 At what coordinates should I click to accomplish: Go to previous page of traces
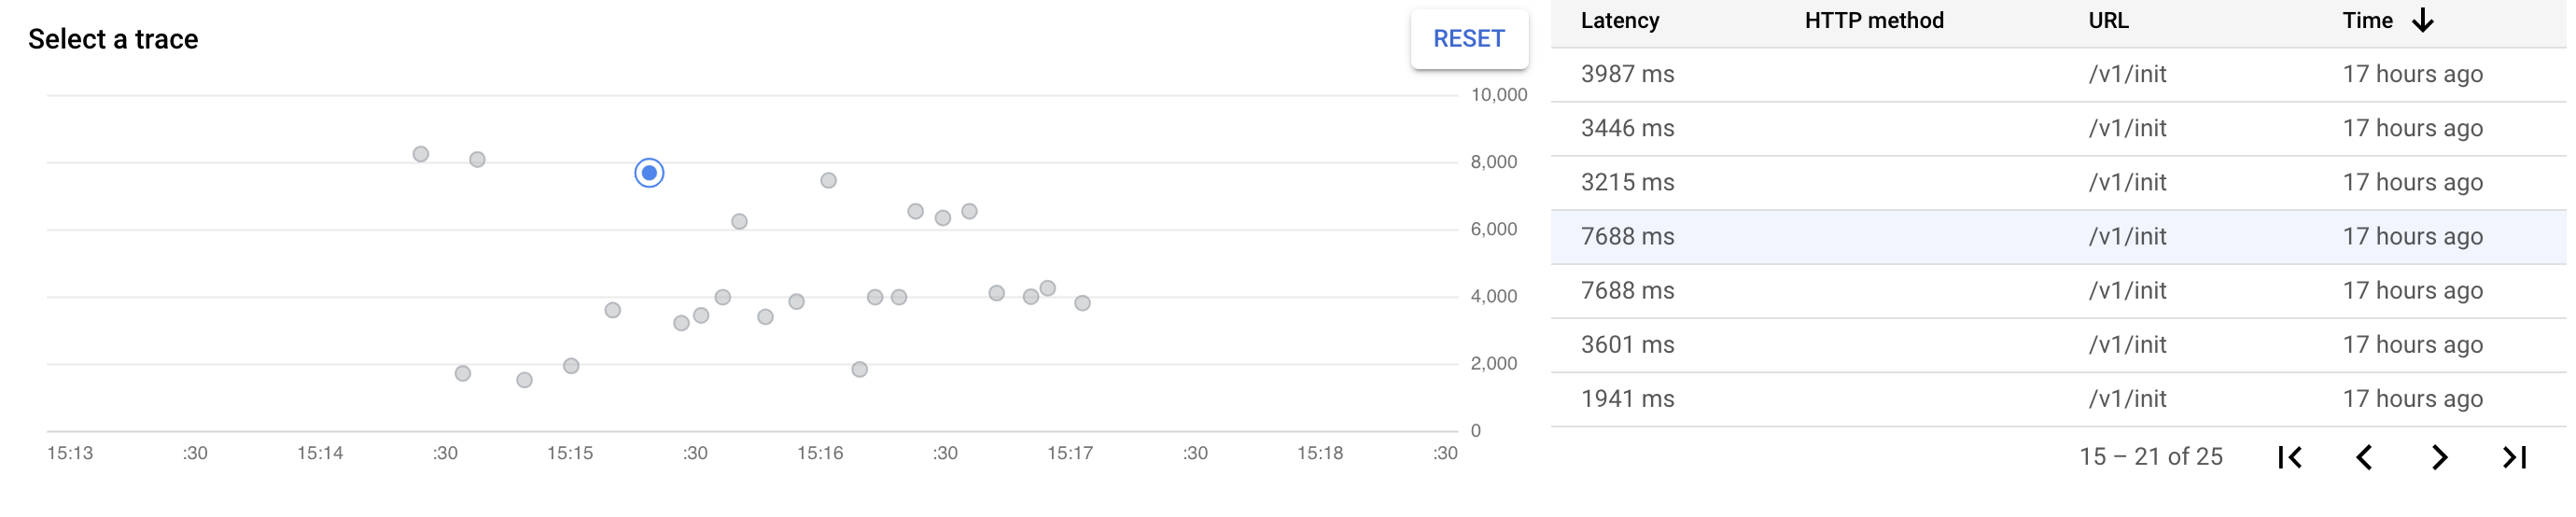click(x=2364, y=457)
